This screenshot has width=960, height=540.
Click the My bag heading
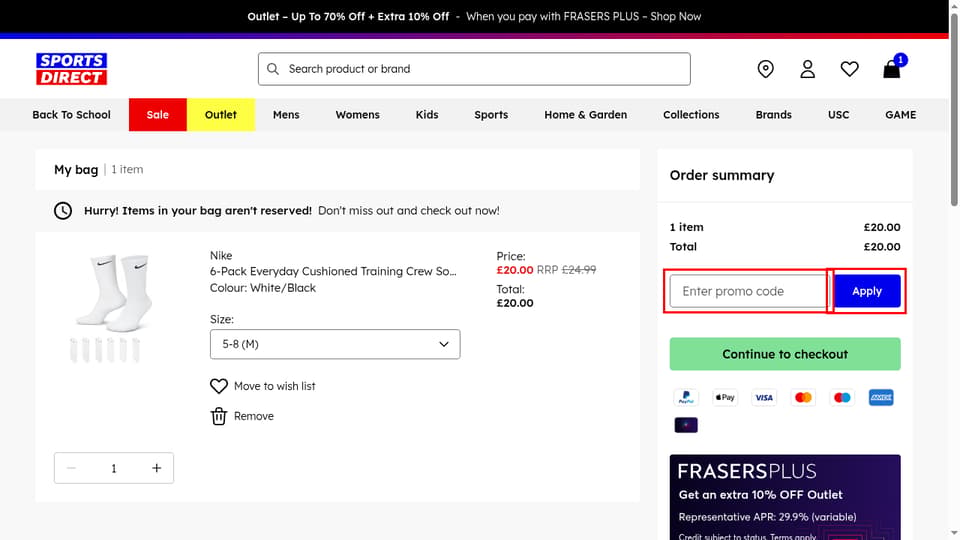tap(76, 170)
